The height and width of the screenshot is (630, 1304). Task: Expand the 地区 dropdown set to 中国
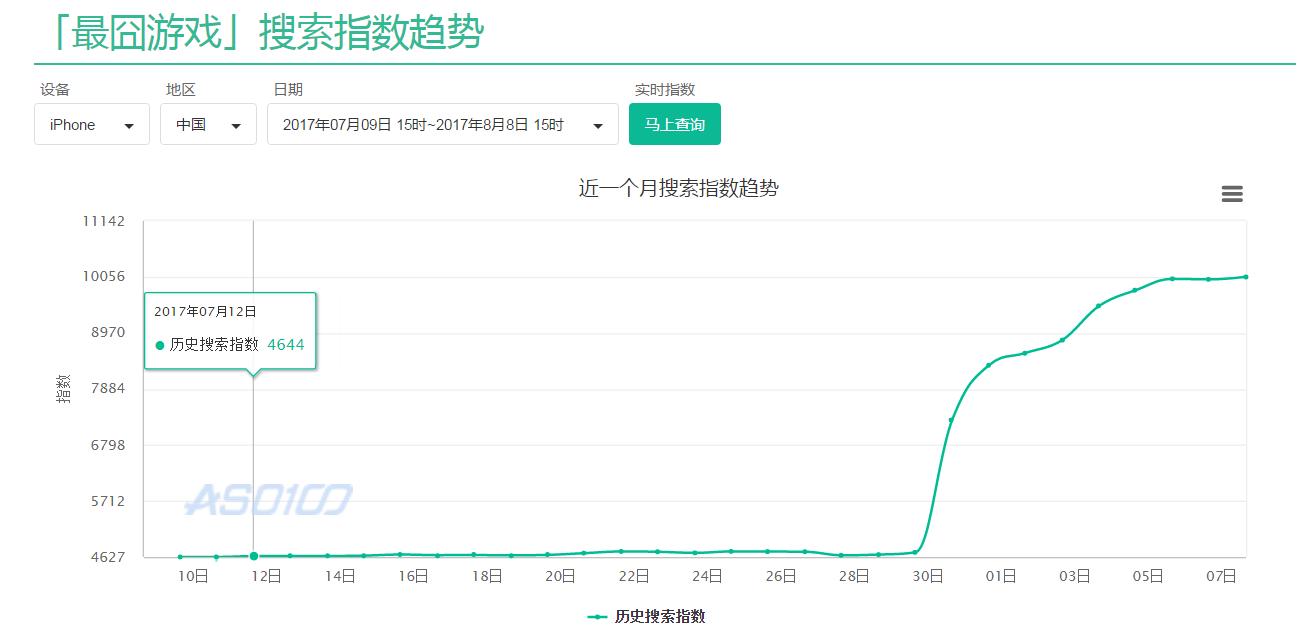click(x=208, y=125)
